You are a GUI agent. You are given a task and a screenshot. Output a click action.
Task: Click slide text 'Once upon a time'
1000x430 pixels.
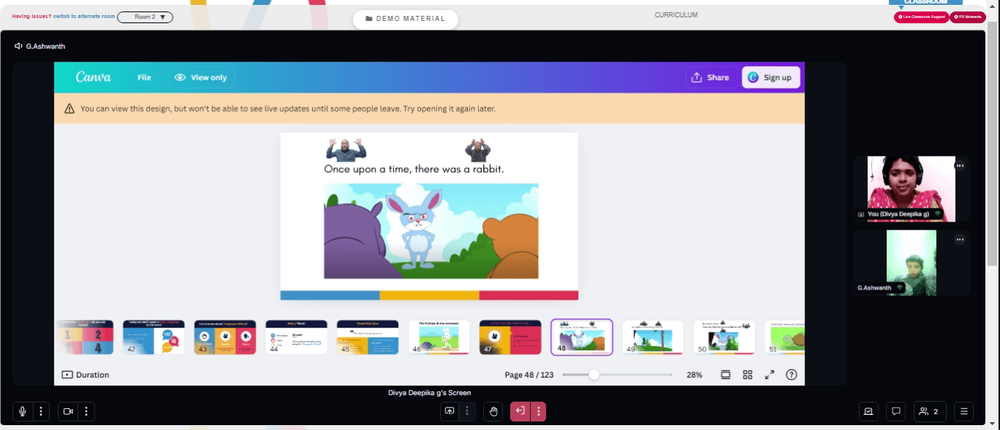(367, 169)
